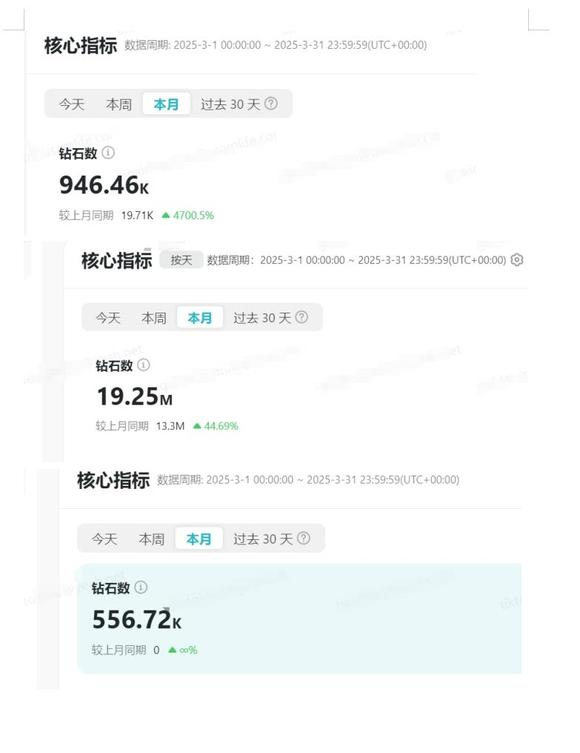Switch the top panel to 本周
Image resolution: width=580 pixels, height=753 pixels.
pos(119,104)
